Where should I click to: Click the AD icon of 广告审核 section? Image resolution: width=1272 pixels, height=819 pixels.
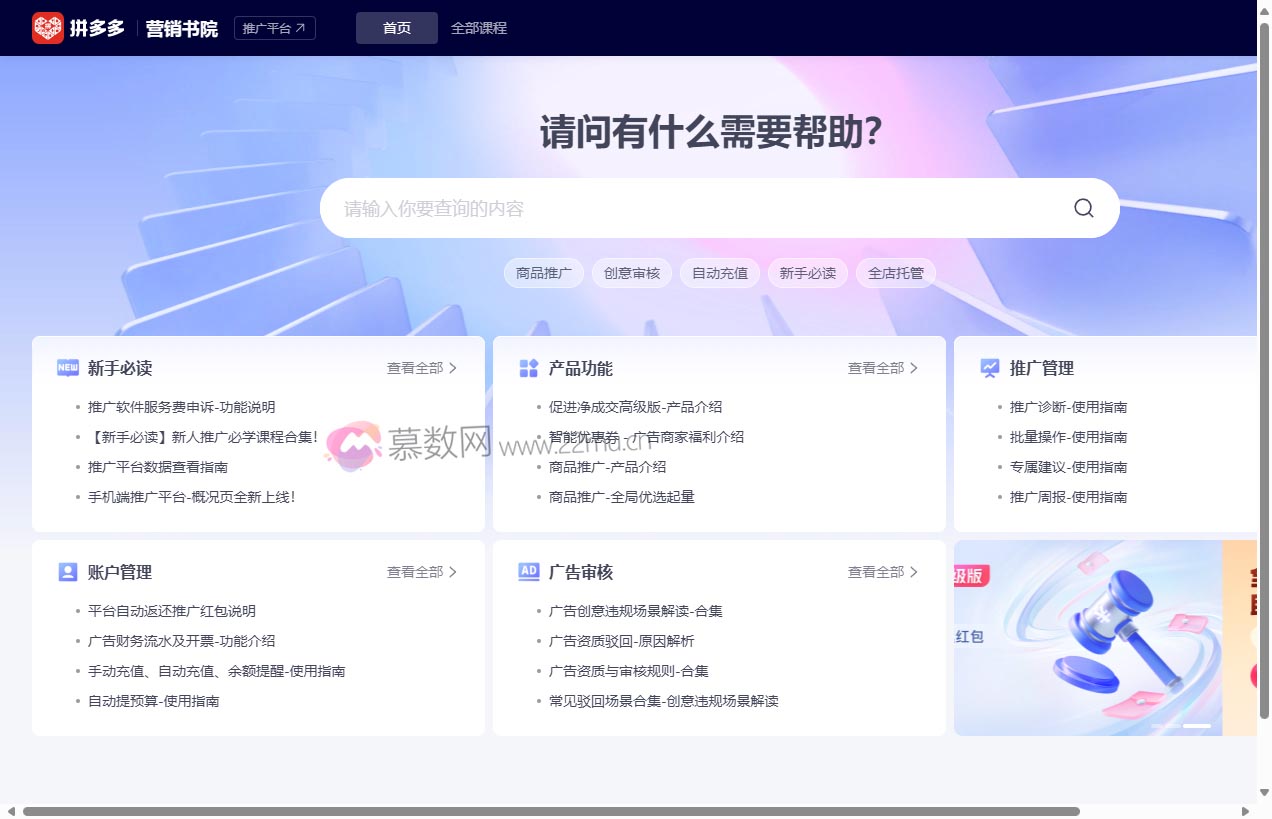[527, 572]
